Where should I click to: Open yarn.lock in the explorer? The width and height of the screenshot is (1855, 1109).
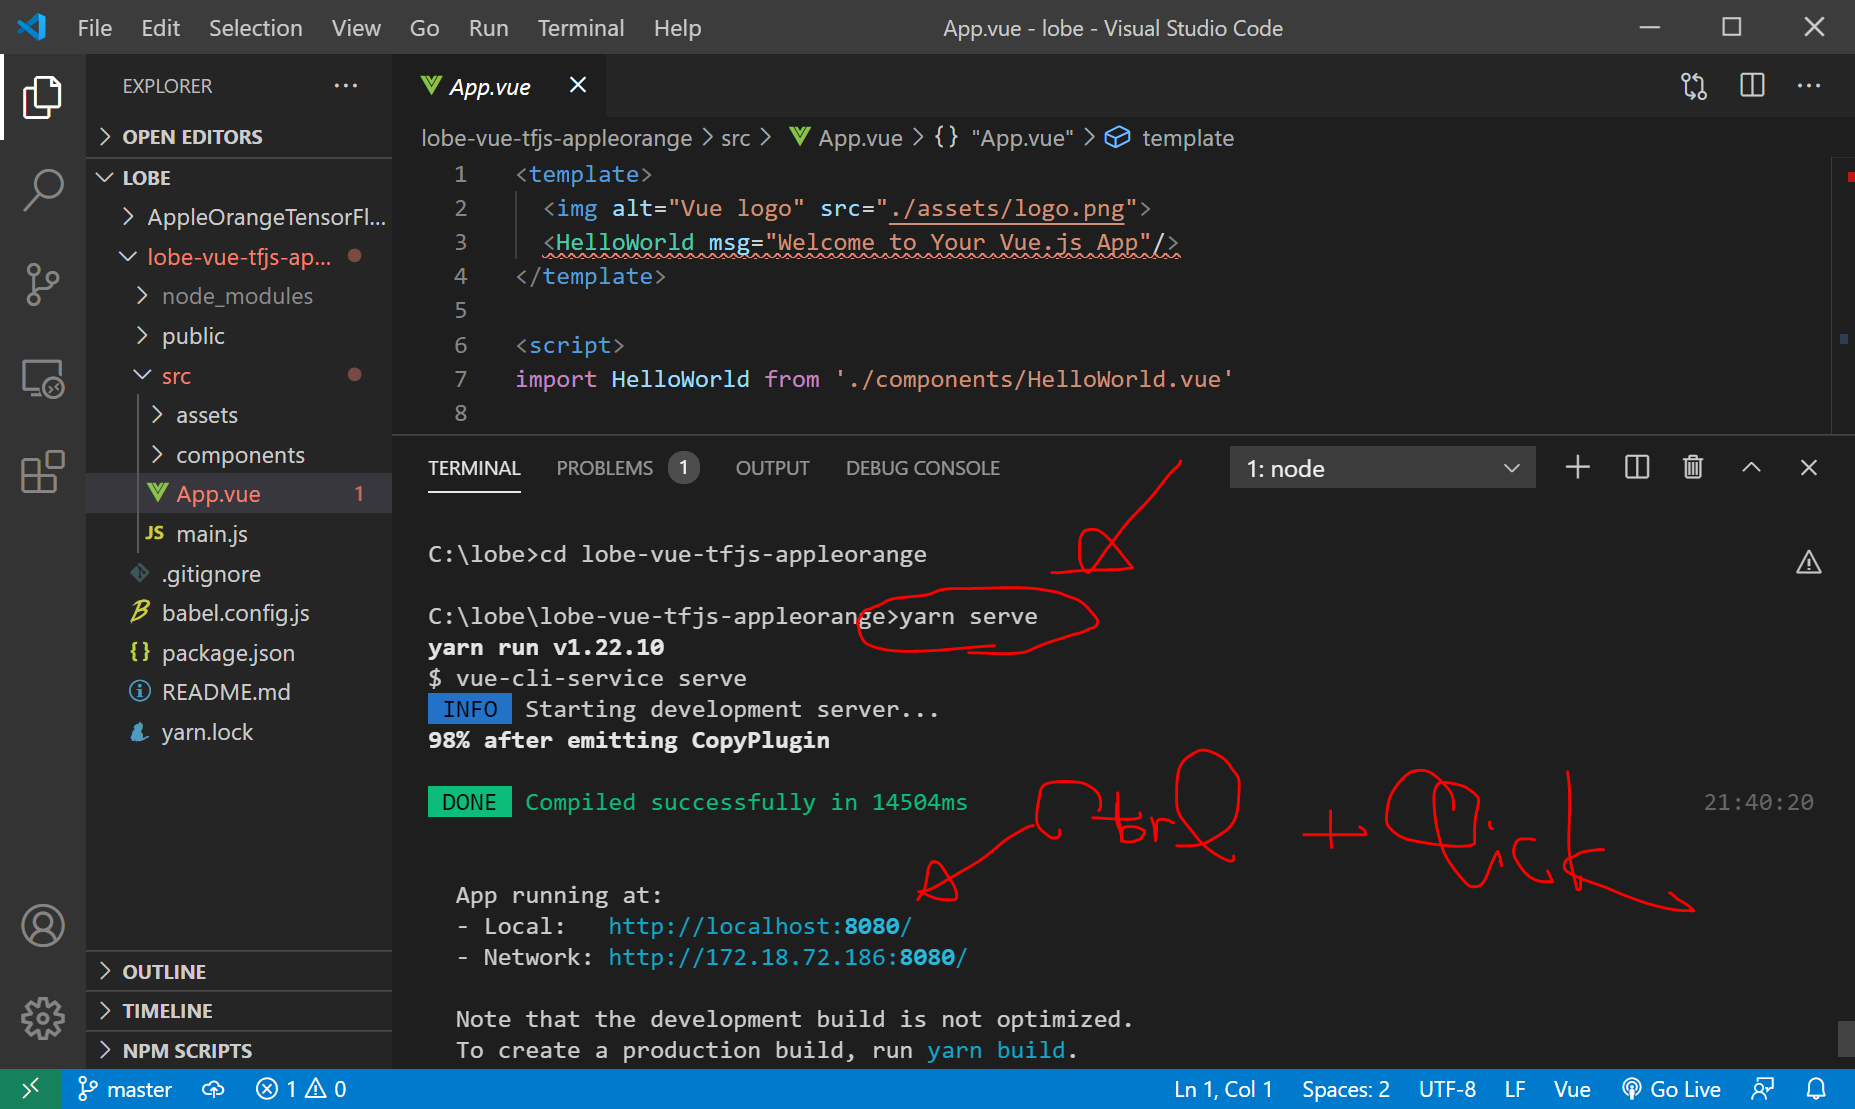[239, 732]
